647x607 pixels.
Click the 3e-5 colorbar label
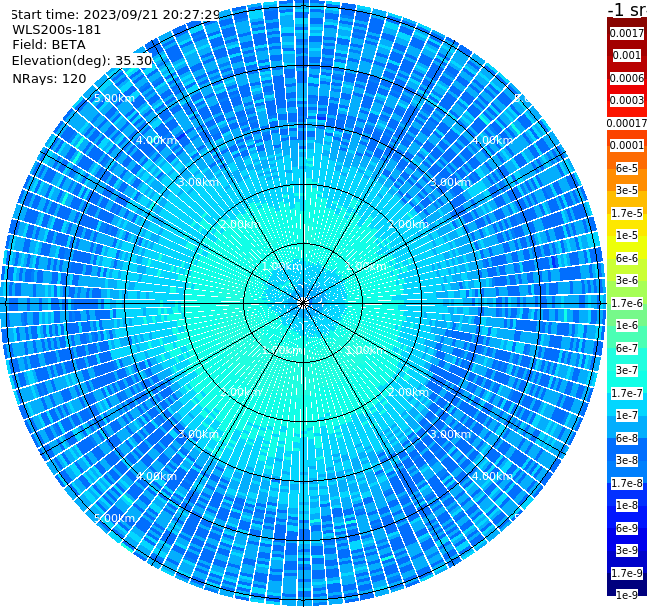click(627, 190)
